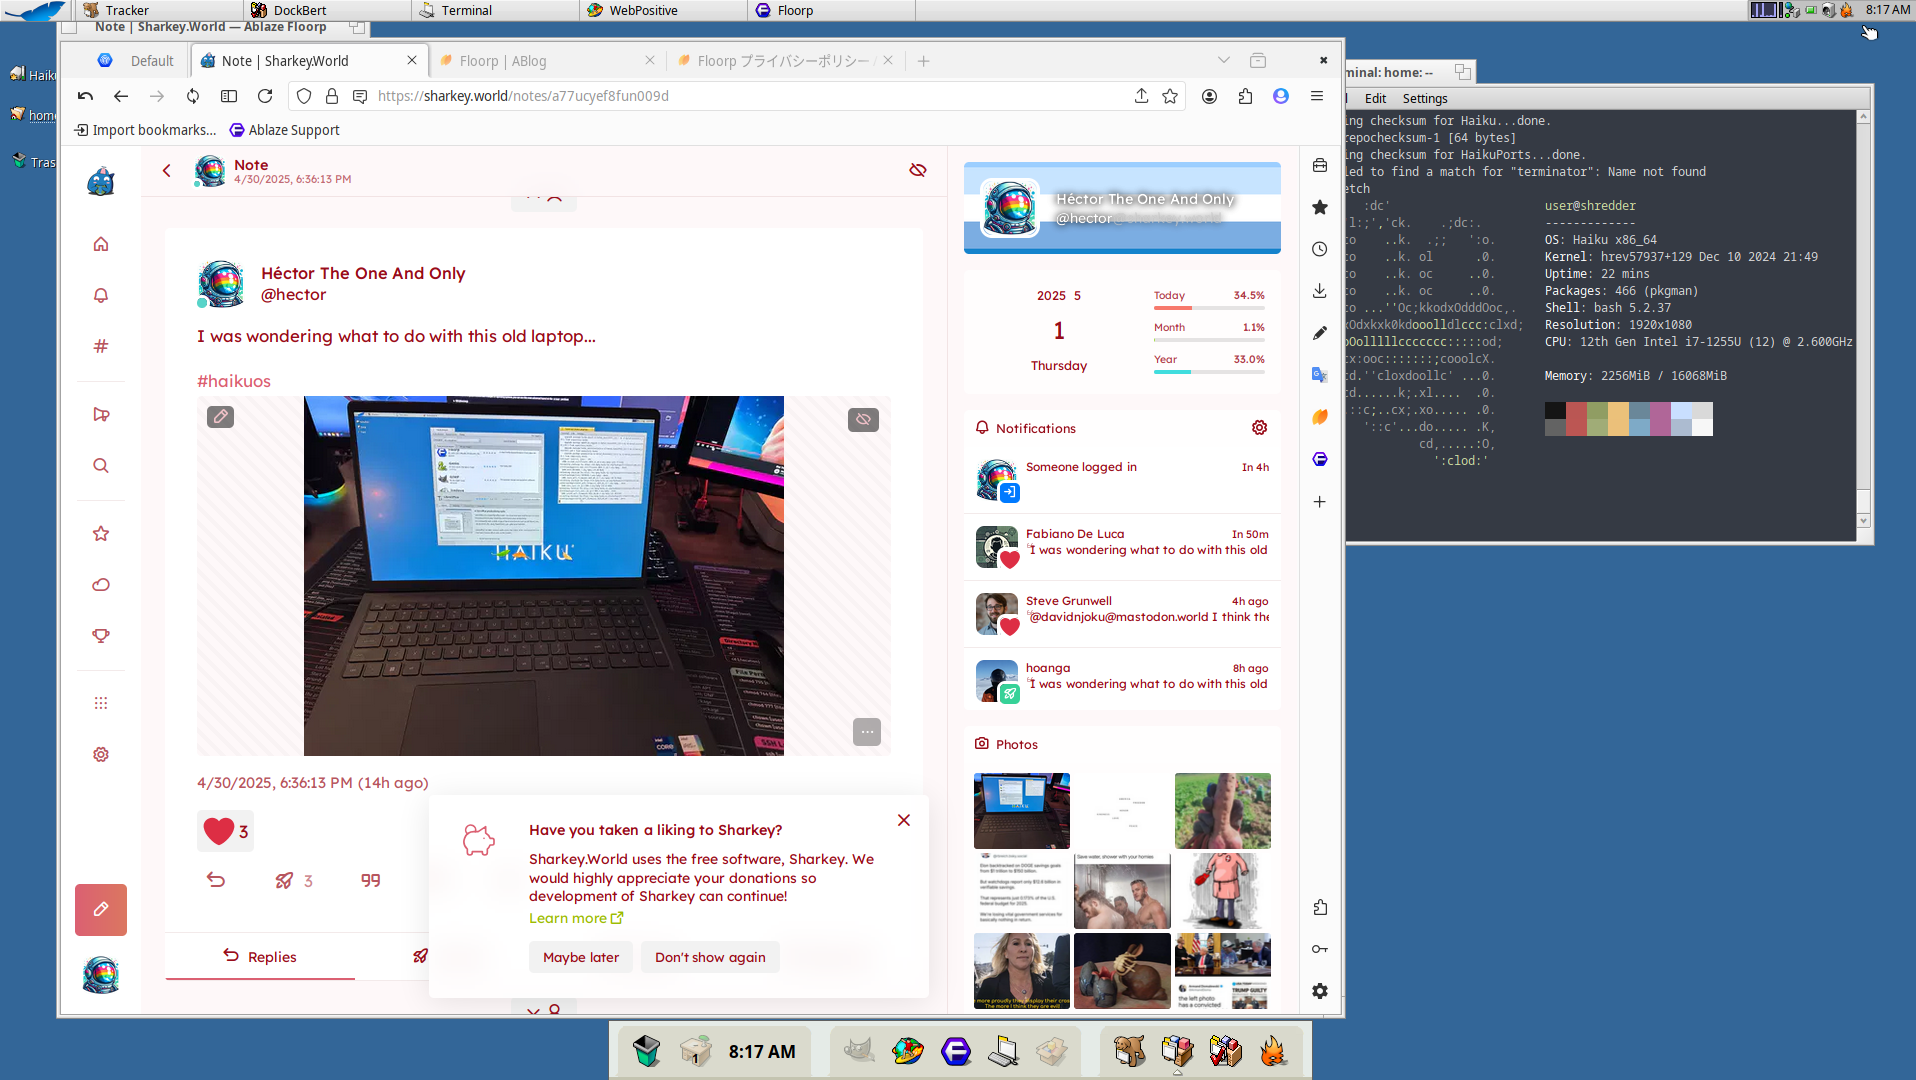Switch to Floorp | ABlog tab
The width and height of the screenshot is (1916, 1080).
[547, 61]
